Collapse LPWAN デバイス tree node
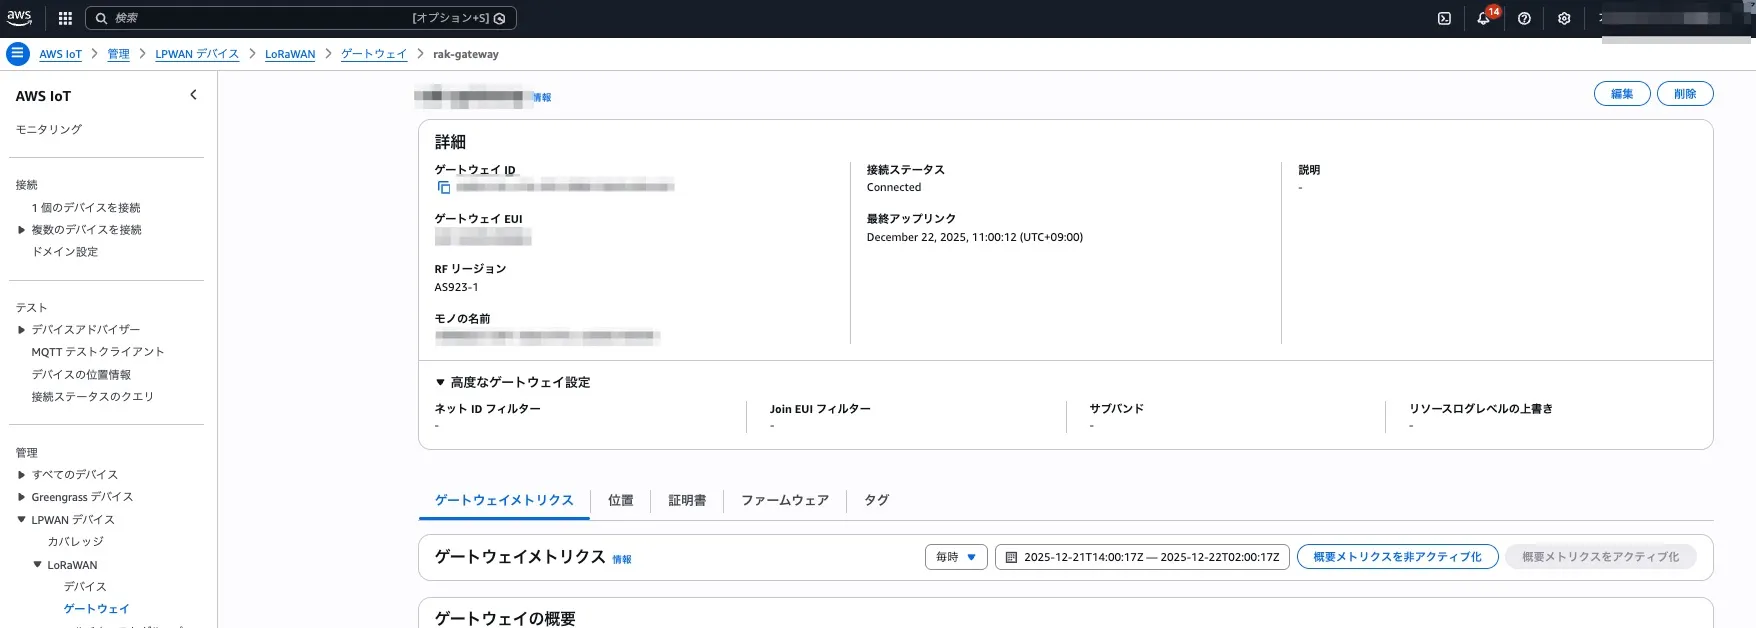The height and width of the screenshot is (628, 1756). pos(21,520)
